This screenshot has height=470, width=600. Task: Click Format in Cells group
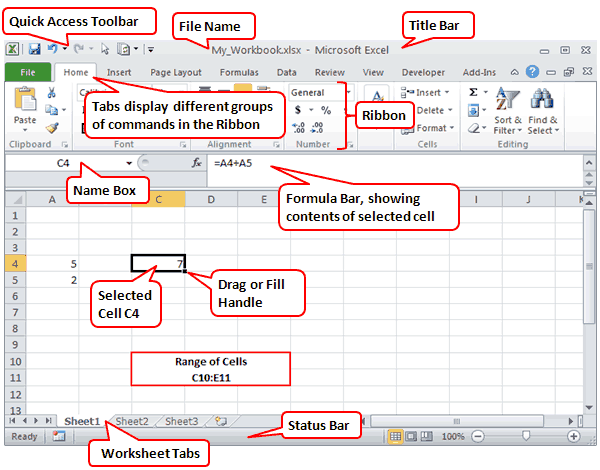tap(427, 128)
